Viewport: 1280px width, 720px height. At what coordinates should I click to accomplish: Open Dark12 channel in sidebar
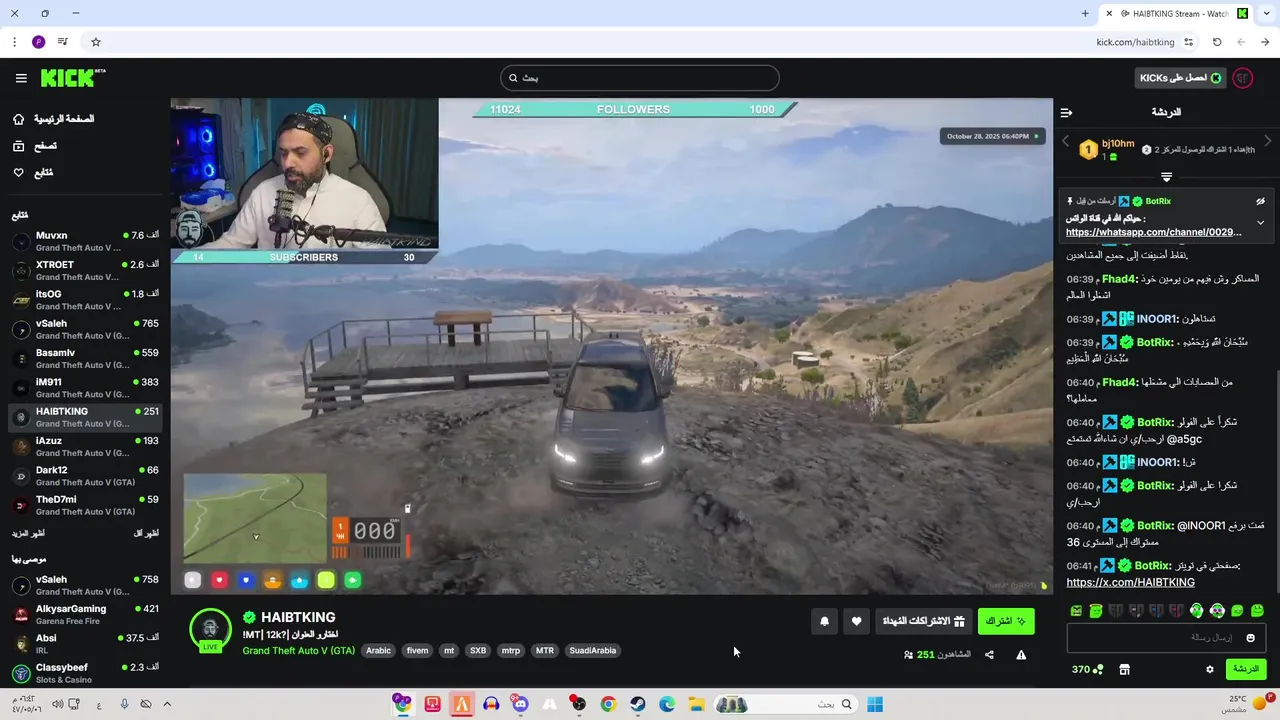tap(85, 476)
